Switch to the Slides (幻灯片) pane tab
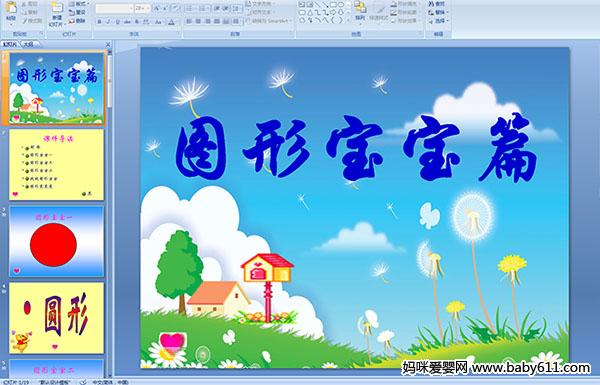Screen dimensions: 600x385 click(x=10, y=44)
